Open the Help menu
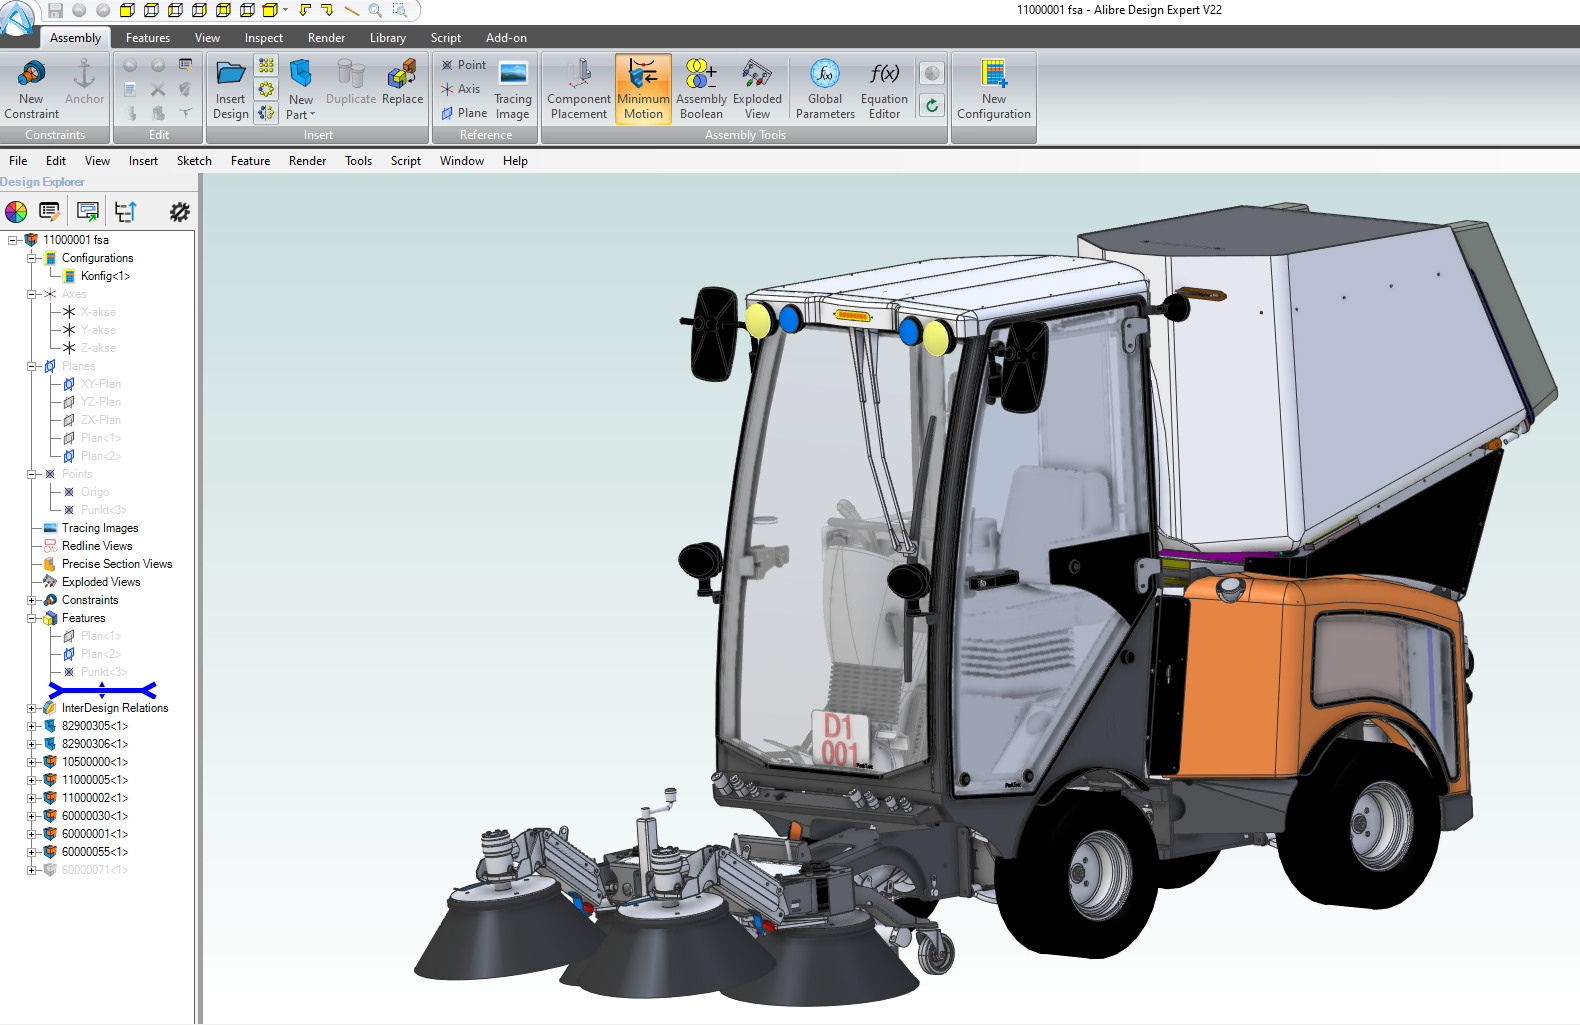This screenshot has width=1580, height=1025. [x=515, y=161]
